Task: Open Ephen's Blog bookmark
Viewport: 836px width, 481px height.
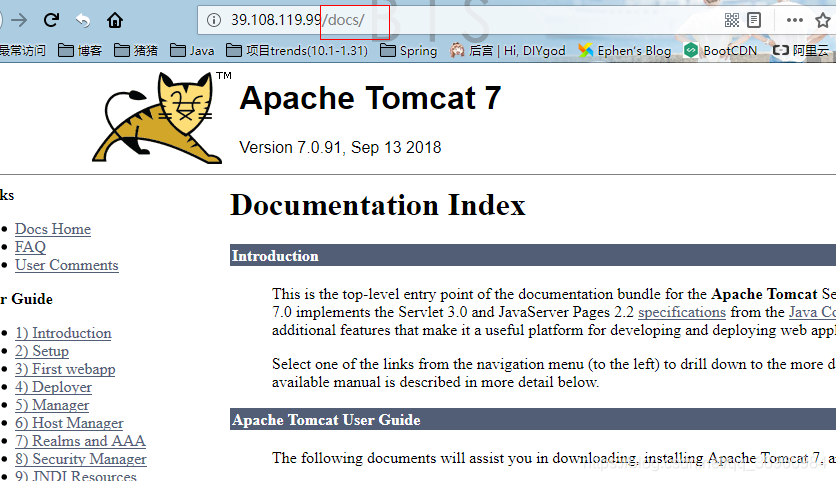Action: click(624, 51)
